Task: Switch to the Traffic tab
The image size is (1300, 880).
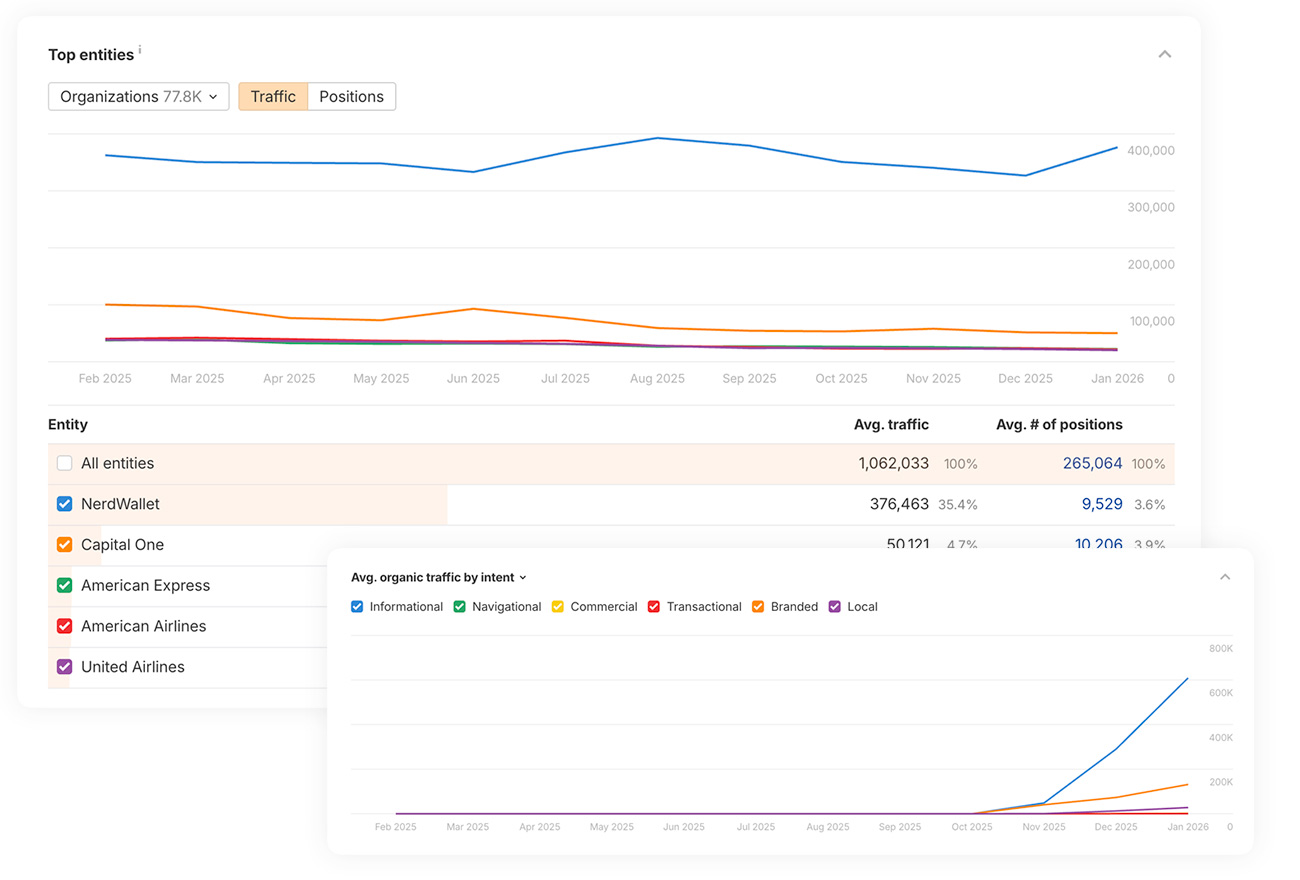Action: (x=273, y=97)
